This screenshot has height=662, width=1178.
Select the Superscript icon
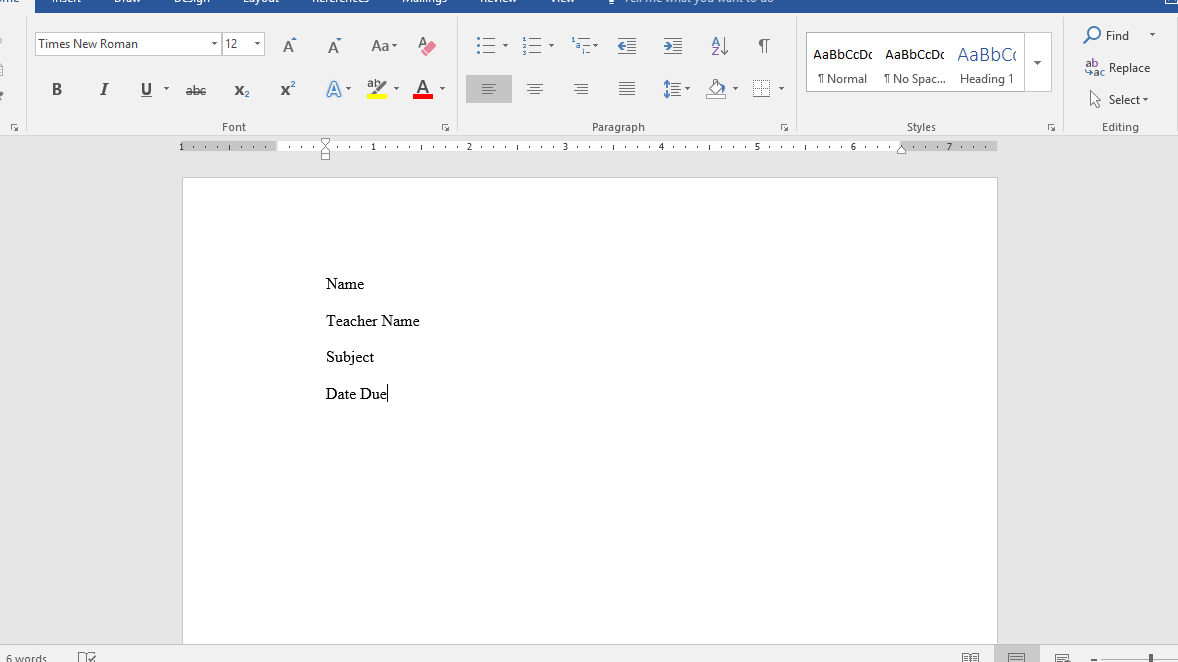click(x=286, y=89)
